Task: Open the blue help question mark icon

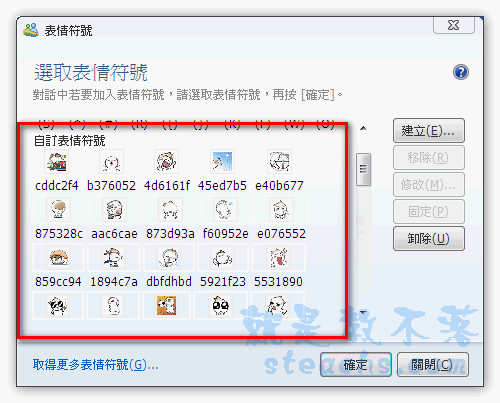Action: pos(461,72)
